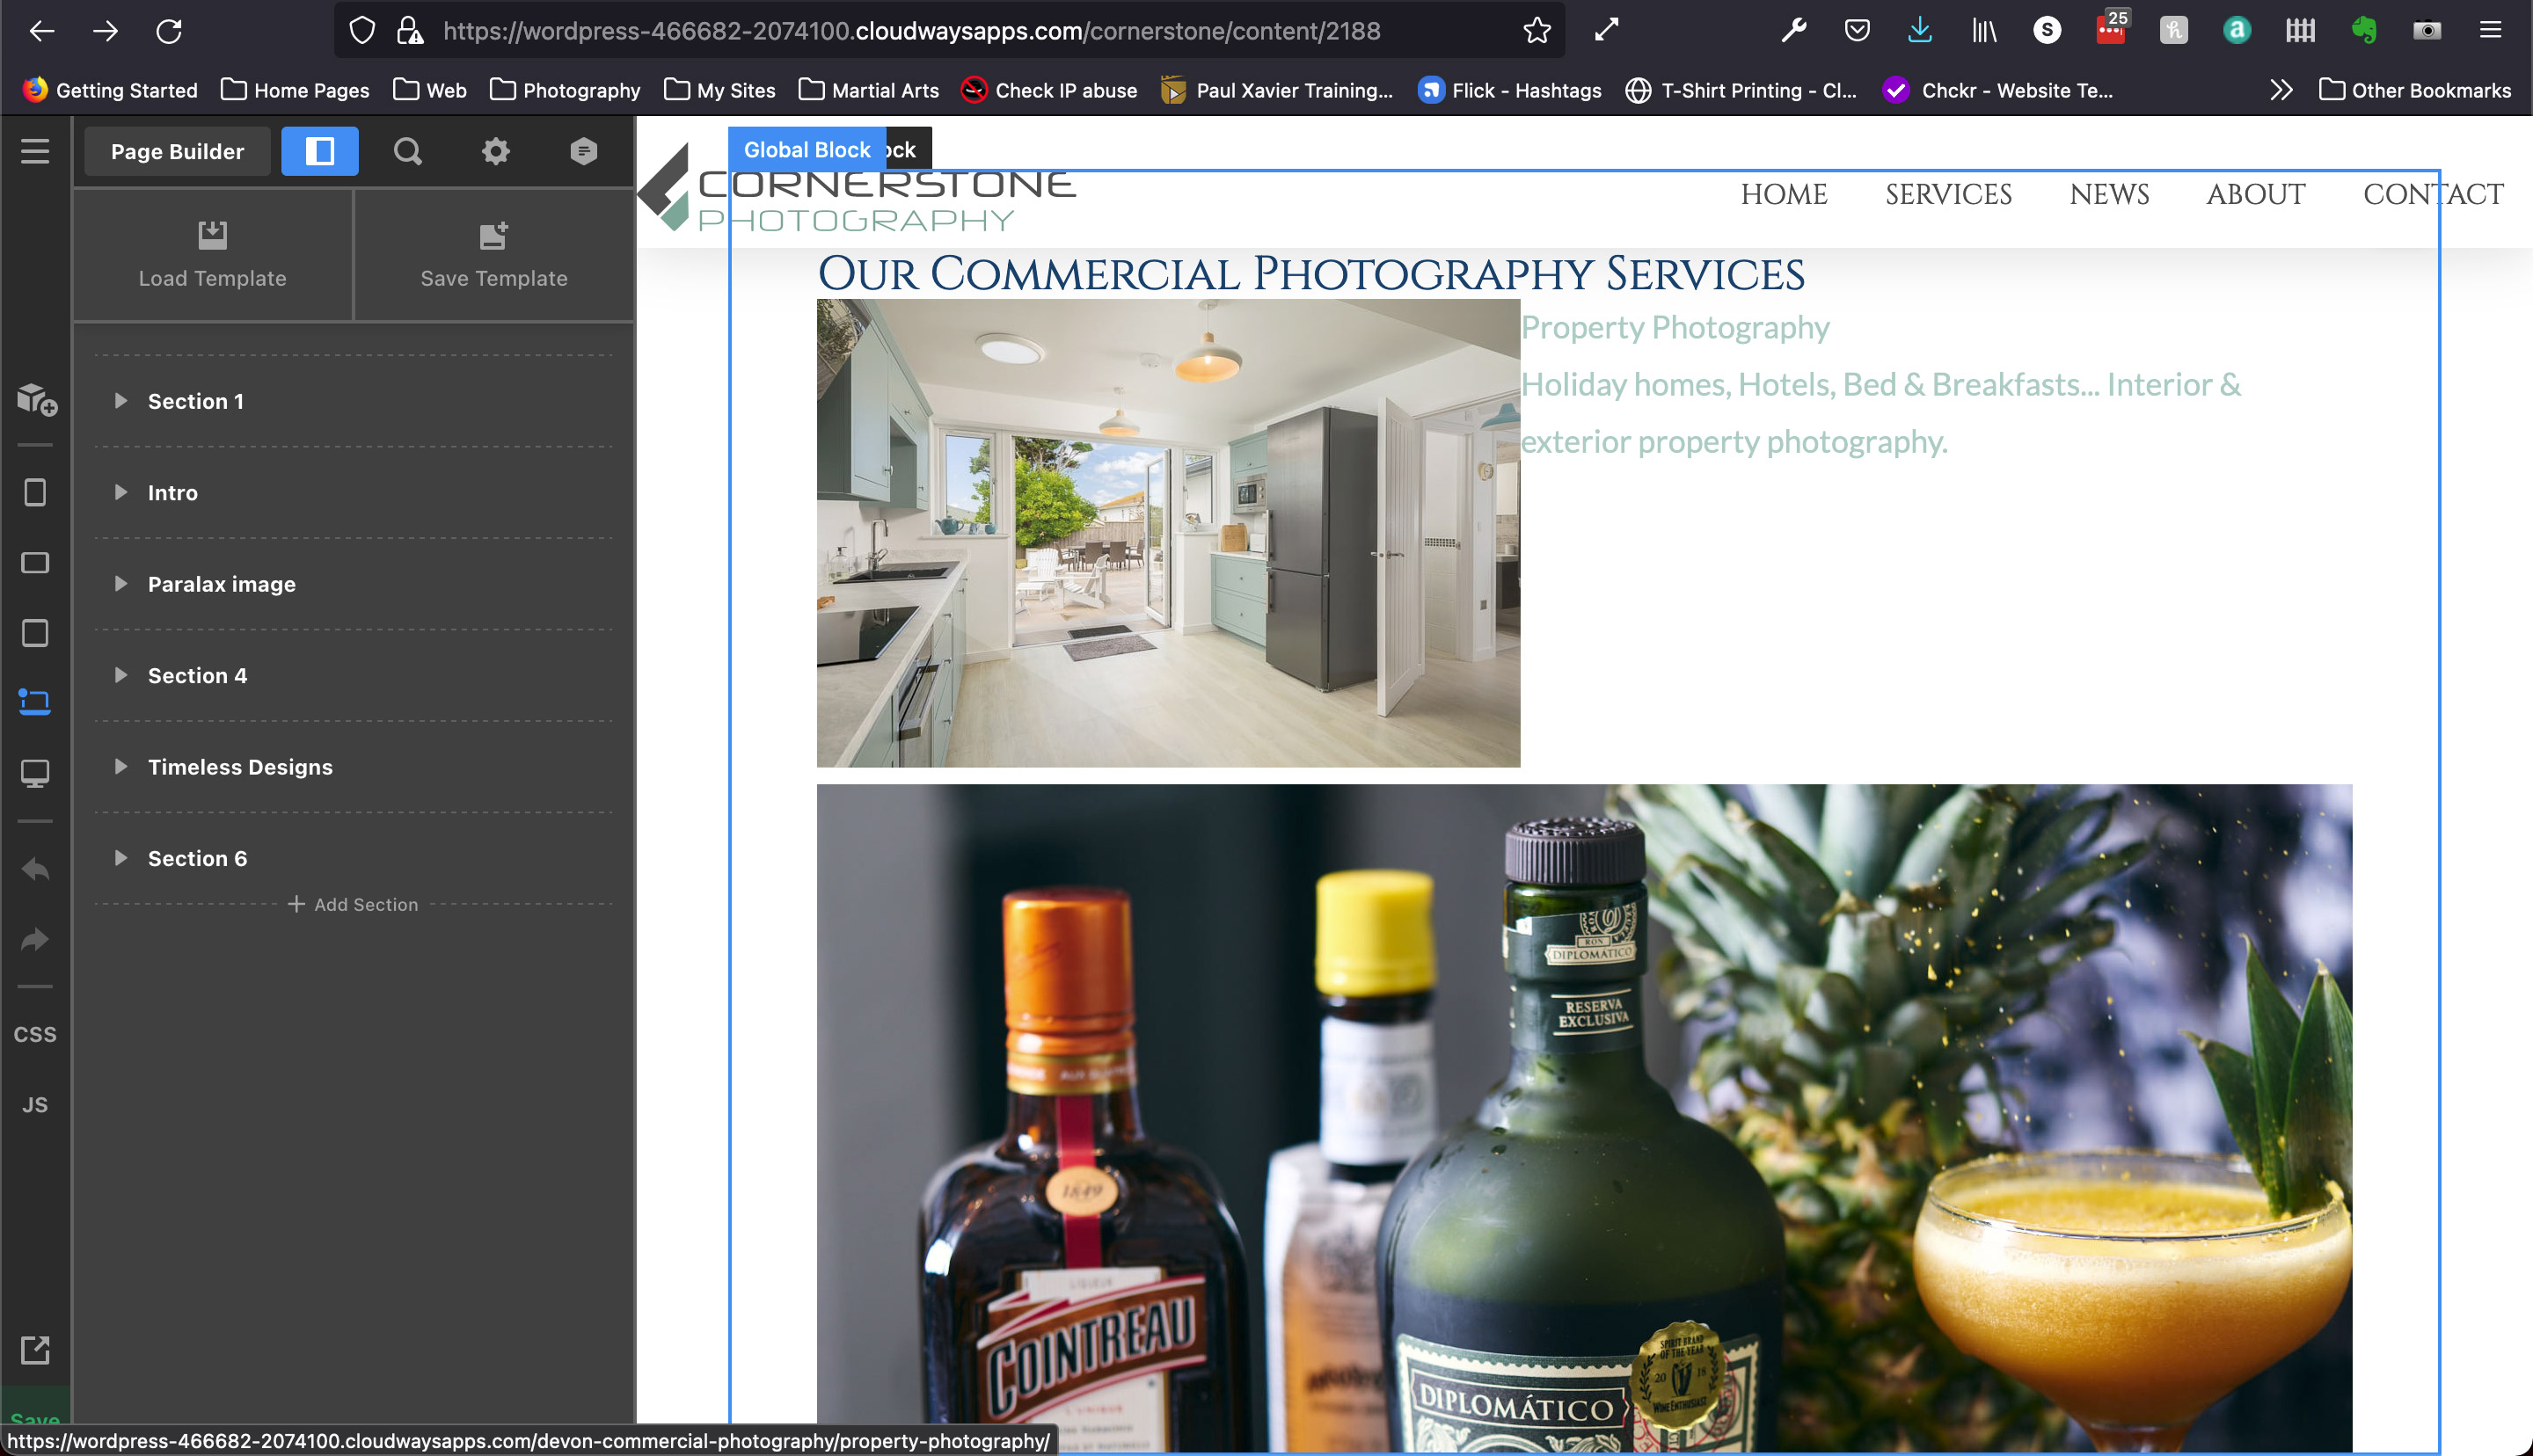
Task: Expand the Section 1 tree item
Action: (120, 401)
